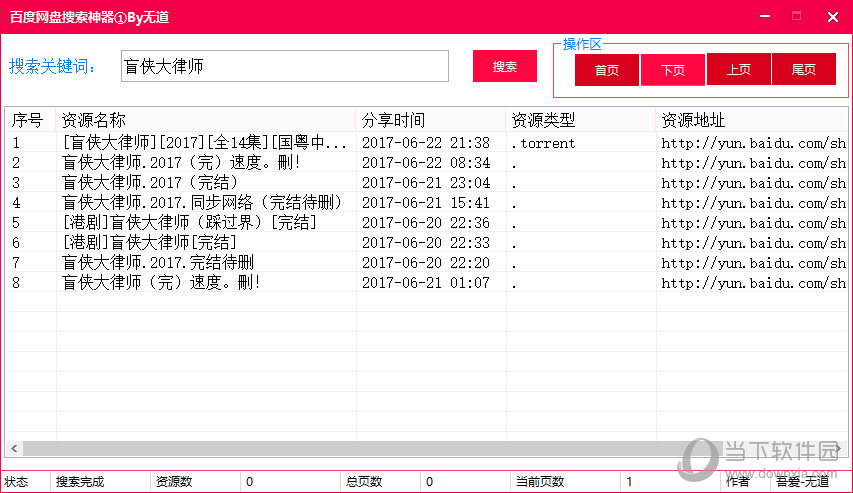The height and width of the screenshot is (493, 853).
Task: Click share time 2017-06-20 22:36
Action: pos(426,223)
